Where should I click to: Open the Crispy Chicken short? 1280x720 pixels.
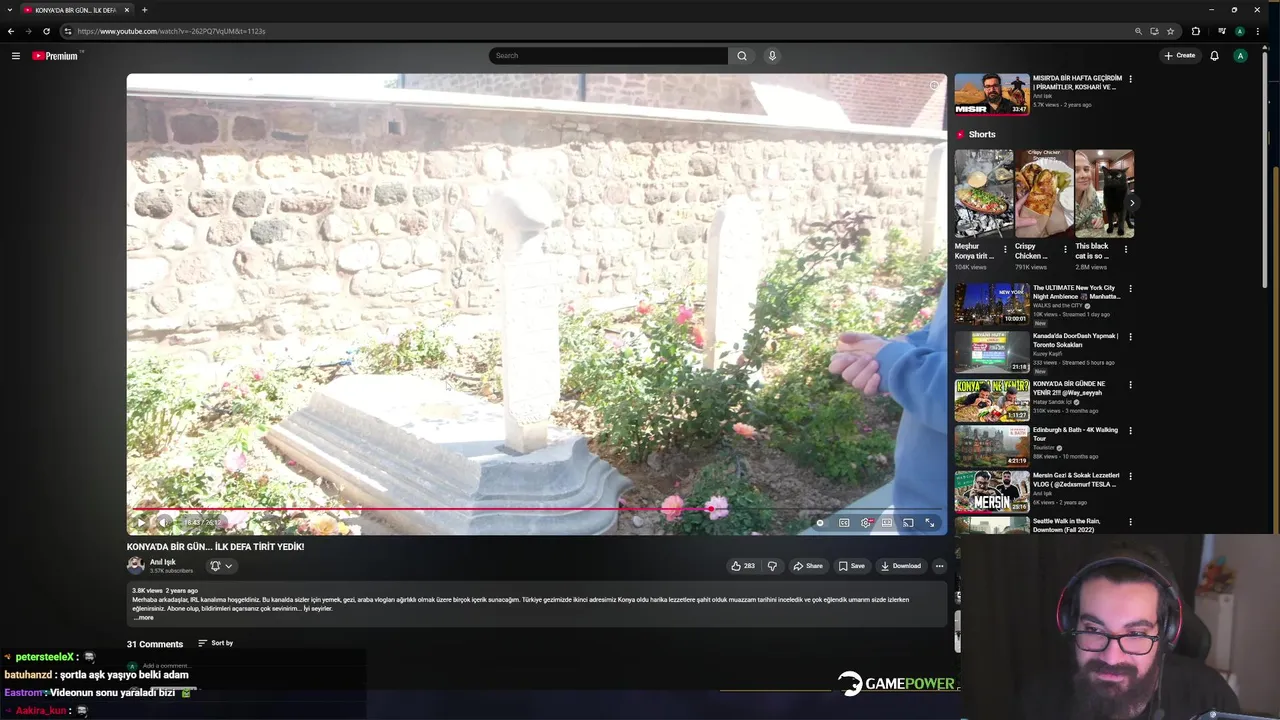click(x=1043, y=194)
